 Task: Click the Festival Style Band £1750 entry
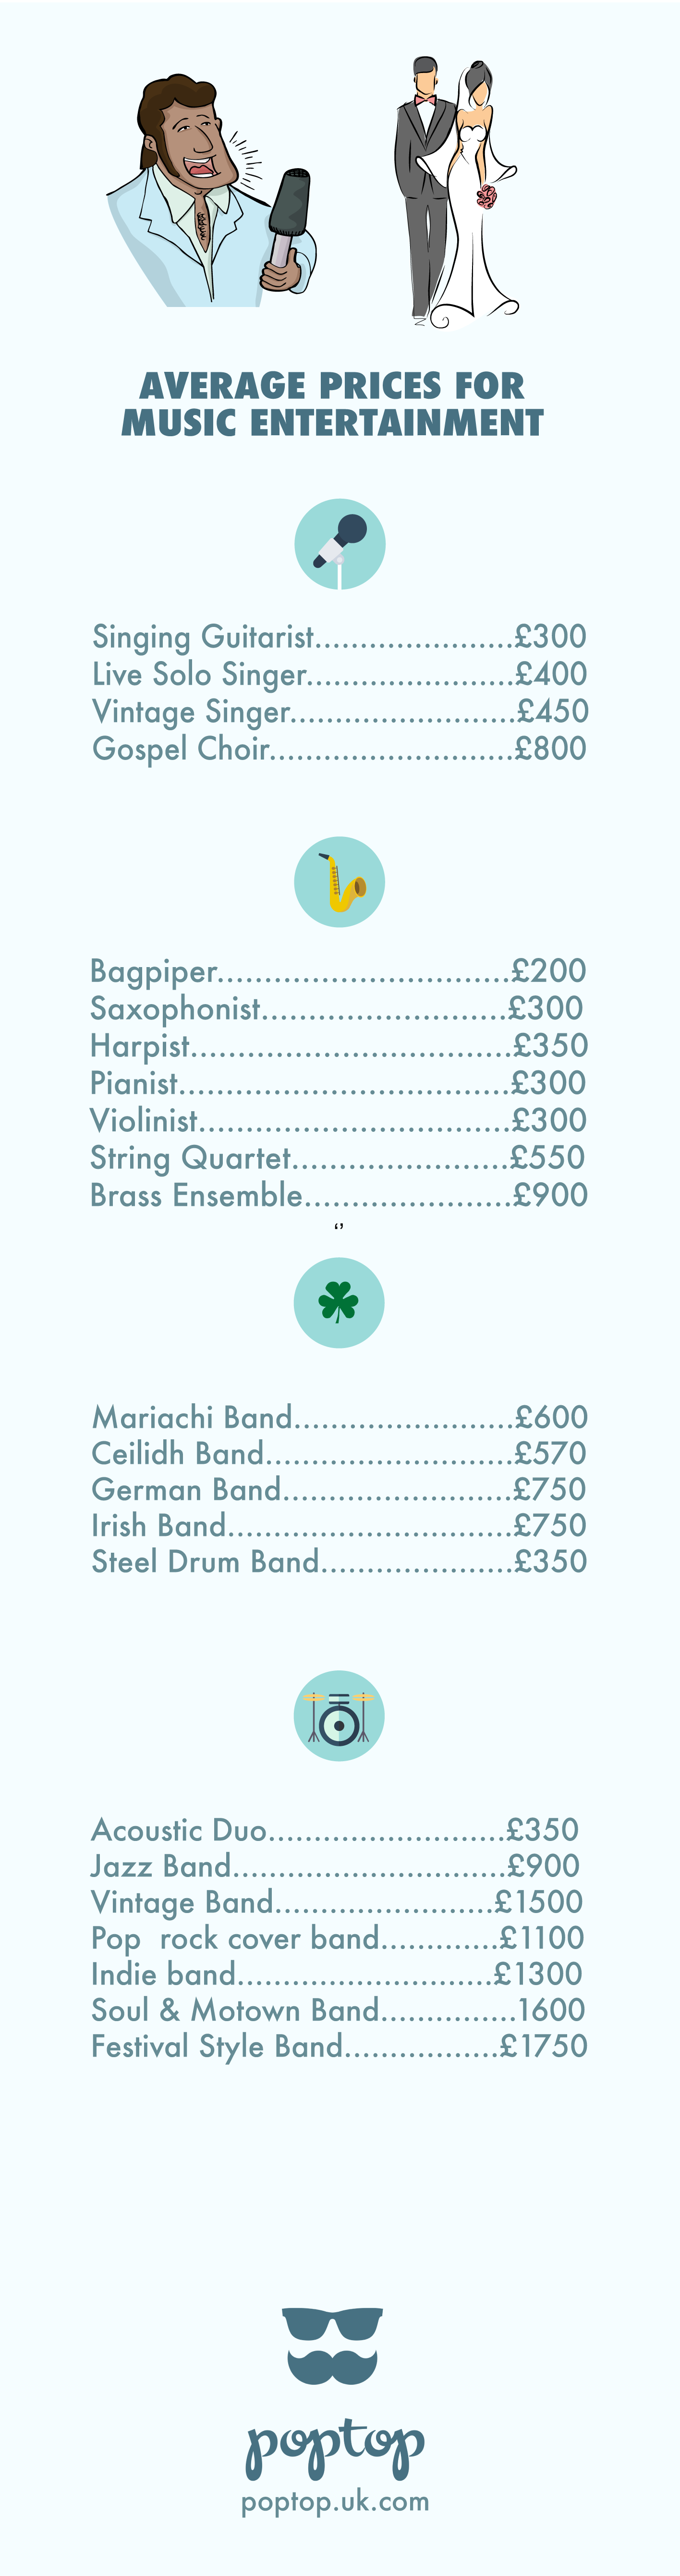click(339, 2046)
